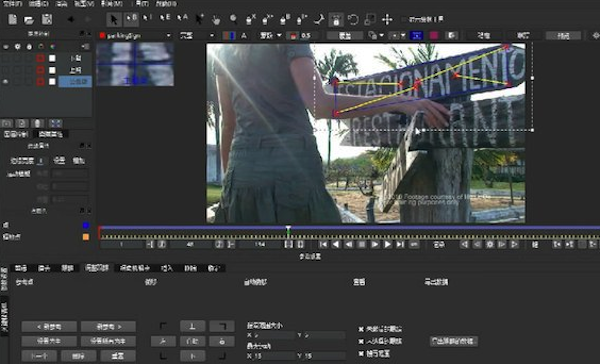Open the parkingSign clip dropdown

(x=135, y=36)
